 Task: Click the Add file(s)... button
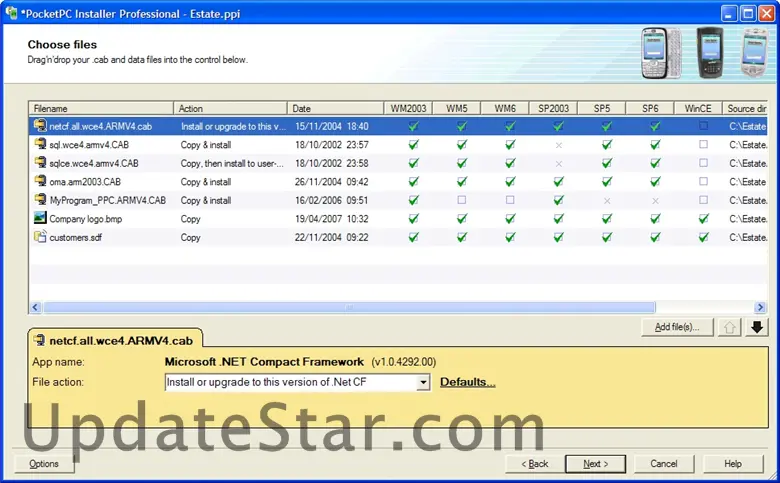(677, 327)
